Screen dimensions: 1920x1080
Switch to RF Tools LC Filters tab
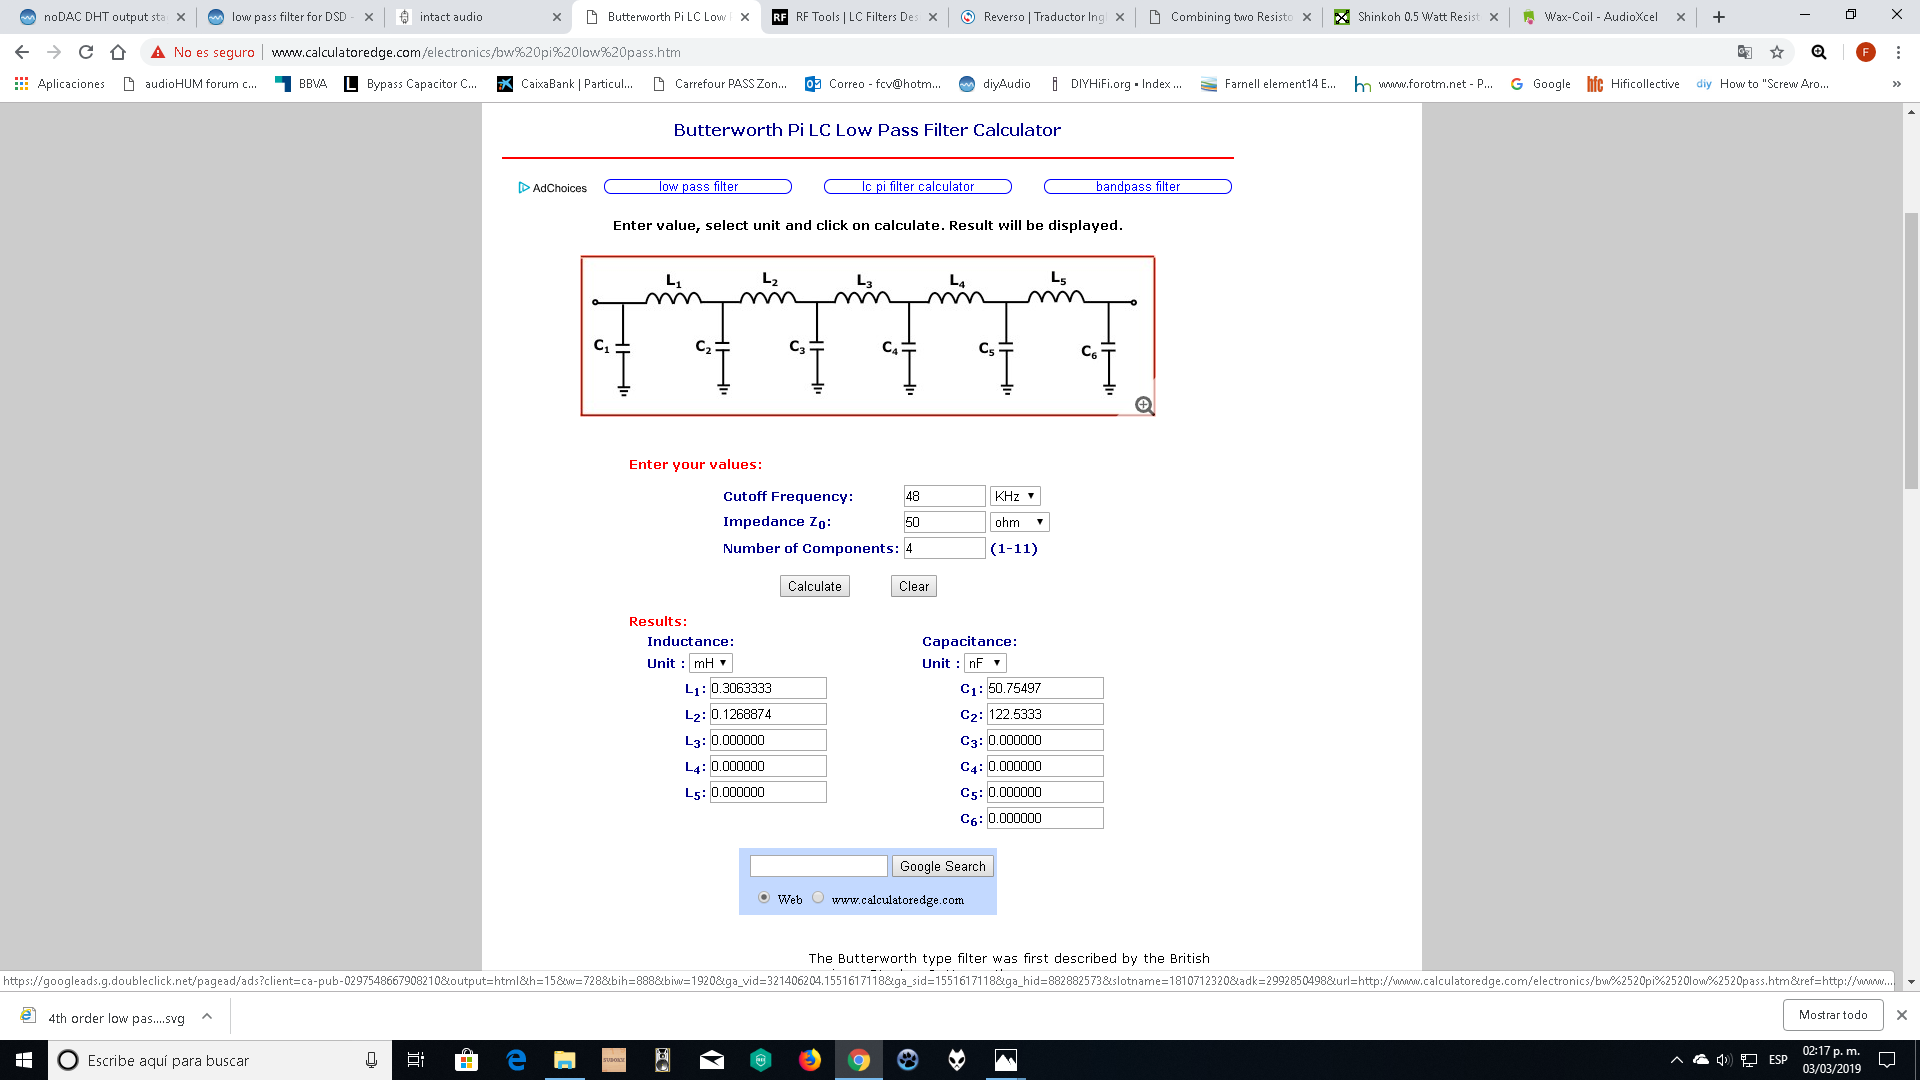(854, 17)
